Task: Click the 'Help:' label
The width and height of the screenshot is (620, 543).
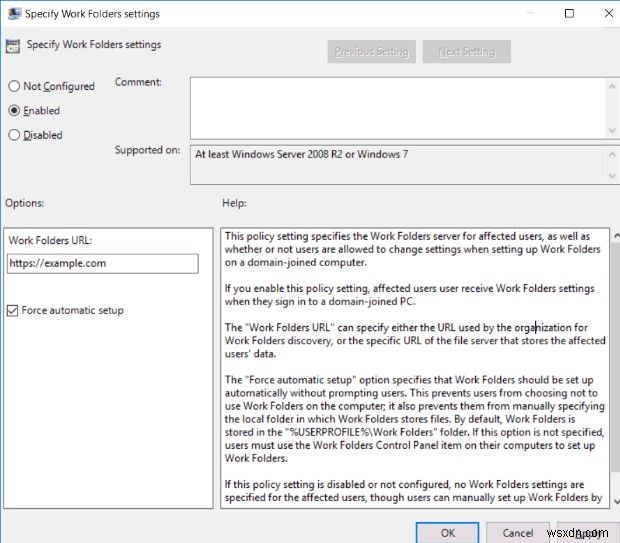Action: [234, 203]
